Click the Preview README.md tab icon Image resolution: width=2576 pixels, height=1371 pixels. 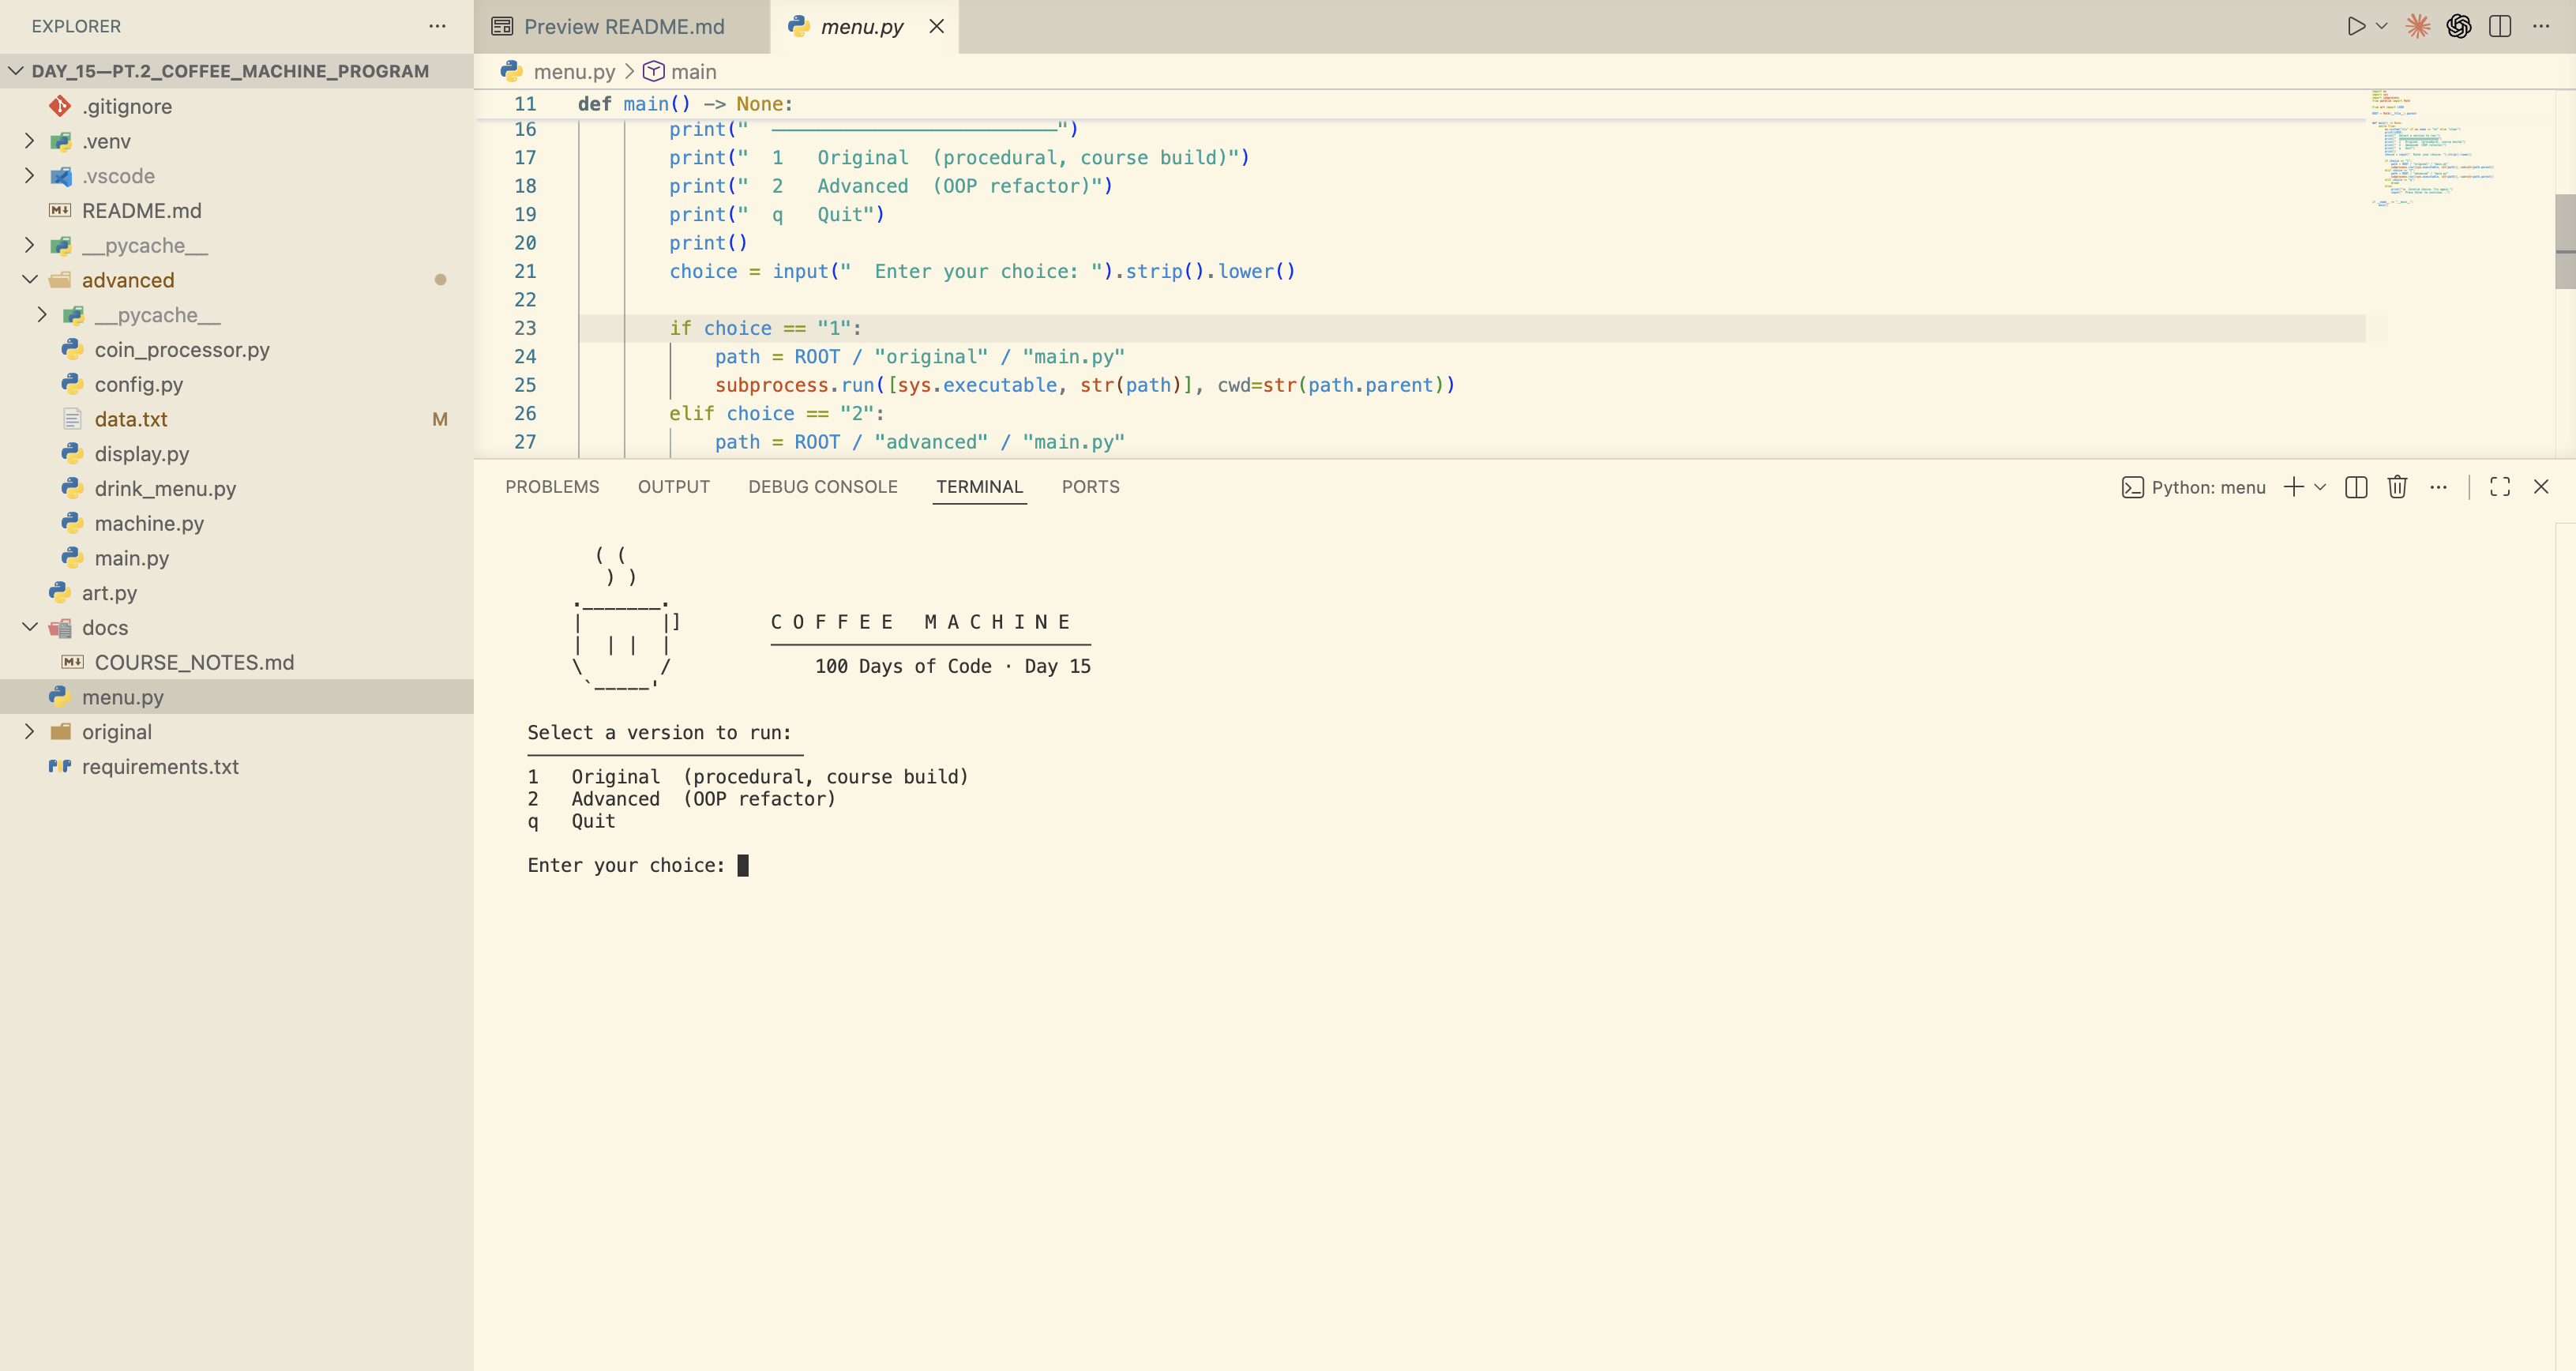(502, 27)
